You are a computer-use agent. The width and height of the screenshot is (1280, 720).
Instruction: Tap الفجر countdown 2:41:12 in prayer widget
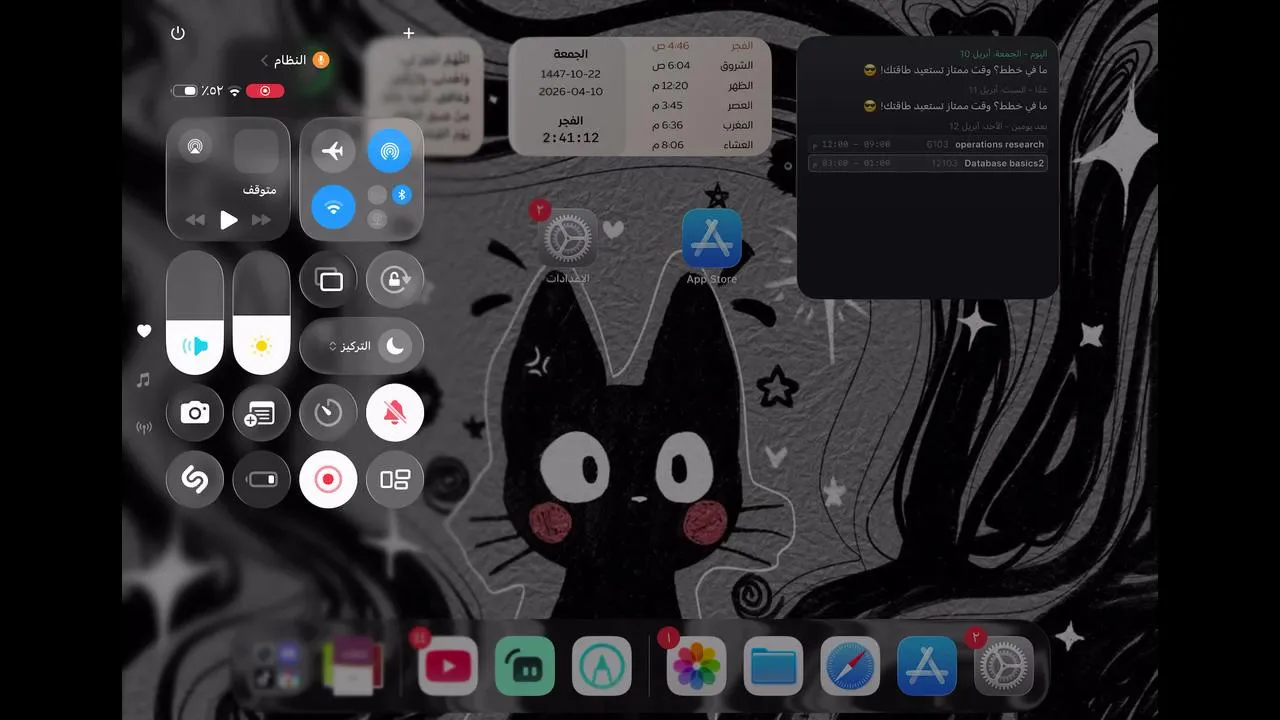570,138
